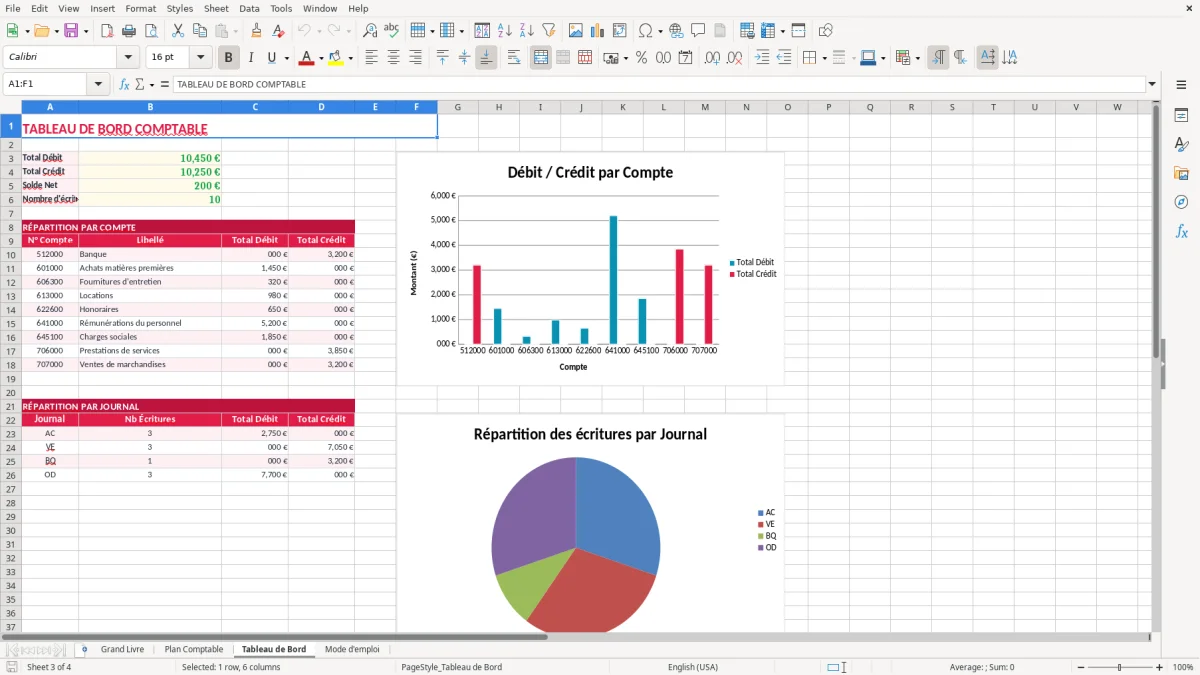Open the underline style dropdown arrow
This screenshot has height=675, width=1200.
tap(287, 58)
